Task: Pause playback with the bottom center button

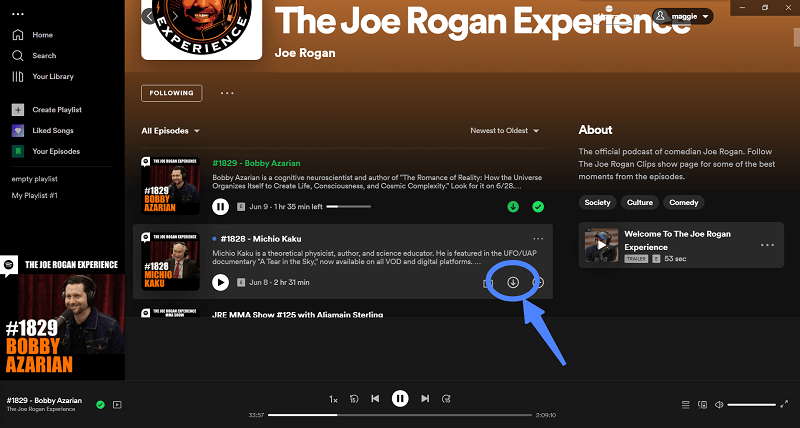Action: pyautogui.click(x=400, y=399)
